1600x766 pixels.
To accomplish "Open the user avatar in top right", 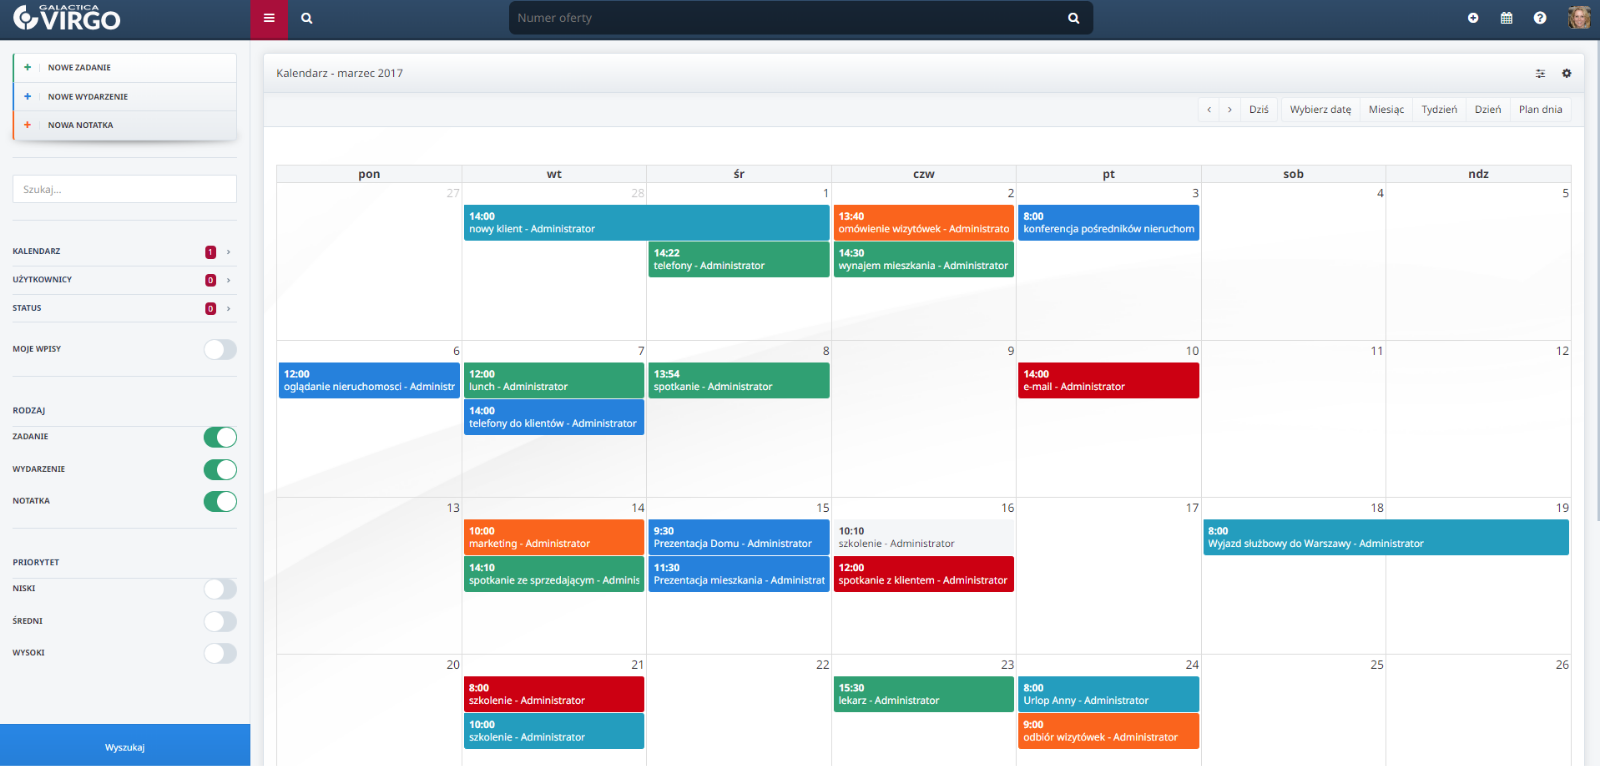I will pos(1579,18).
